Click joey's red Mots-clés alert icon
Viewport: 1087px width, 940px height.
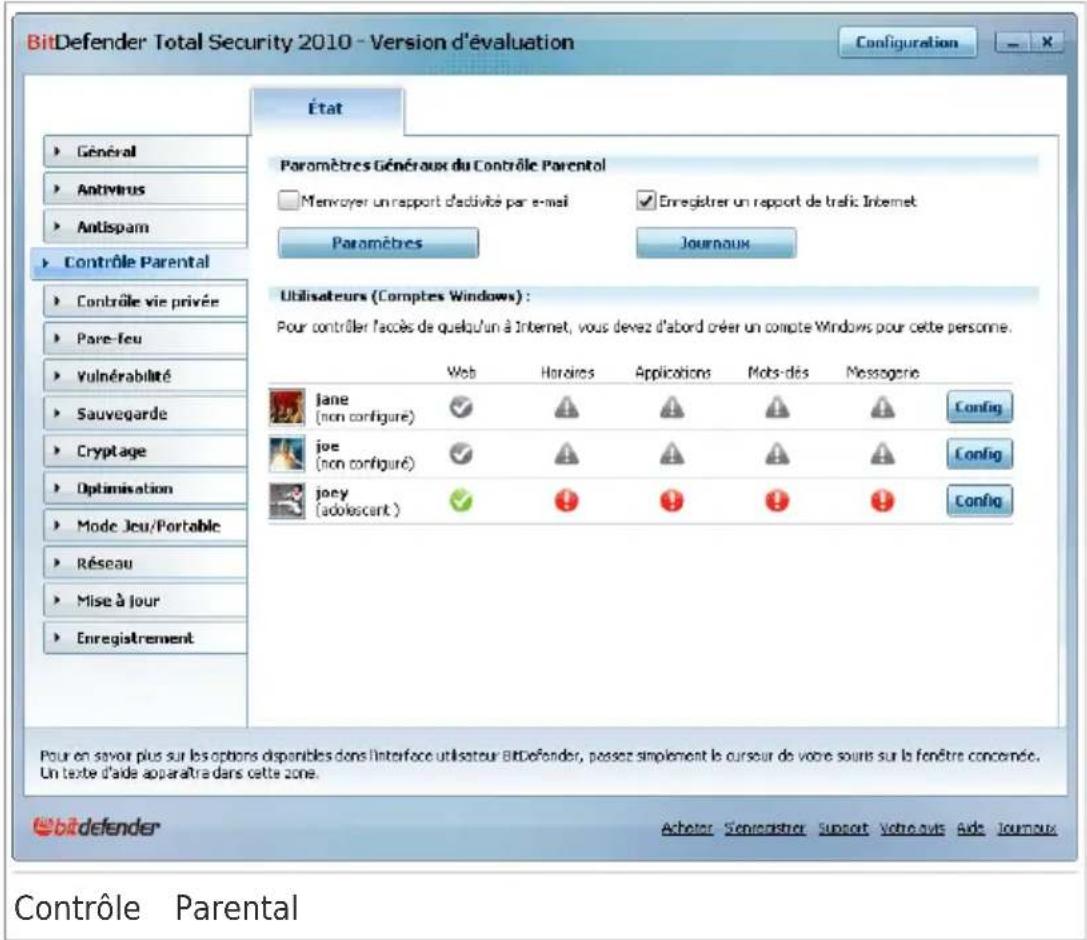pos(777,501)
